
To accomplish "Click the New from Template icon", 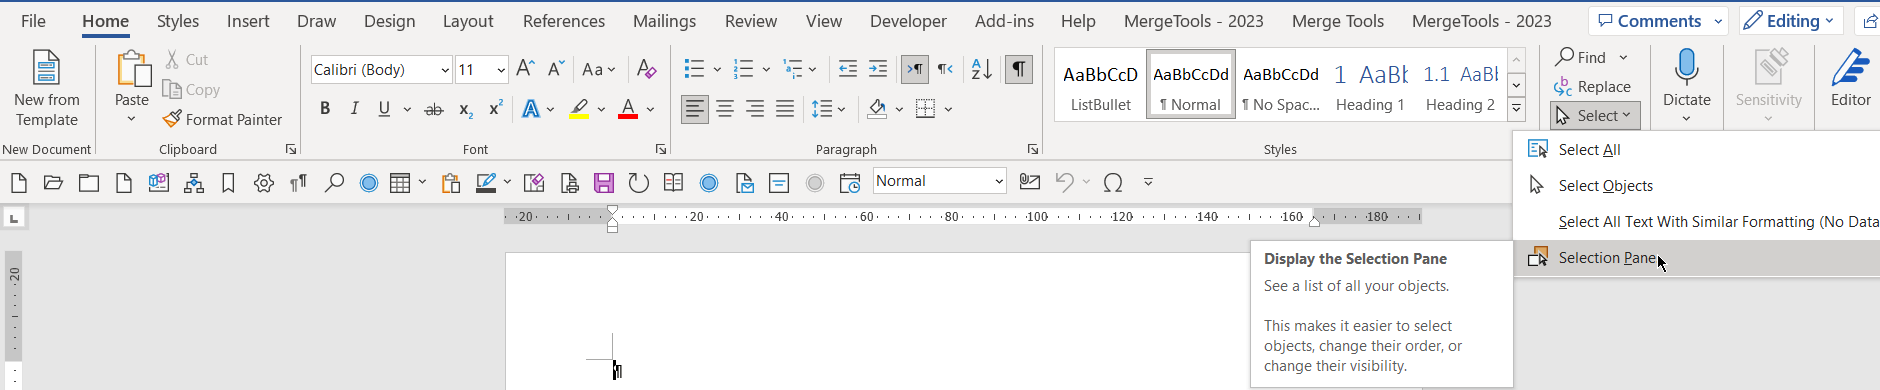I will point(46,88).
